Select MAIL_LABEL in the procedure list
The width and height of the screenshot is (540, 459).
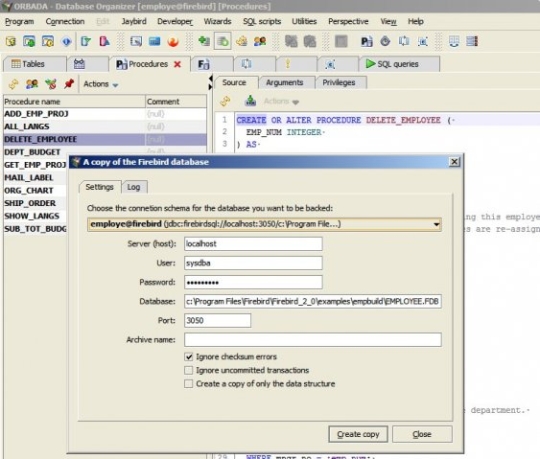pyautogui.click(x=35, y=178)
